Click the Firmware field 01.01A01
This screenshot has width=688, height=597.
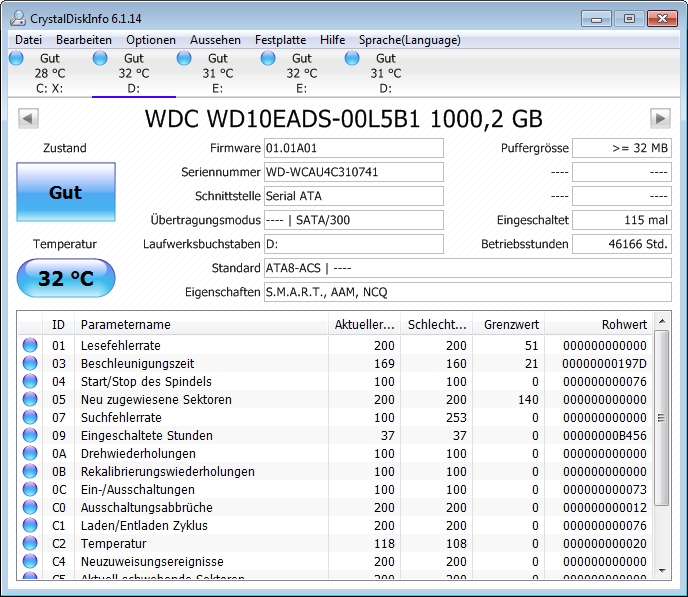click(354, 148)
